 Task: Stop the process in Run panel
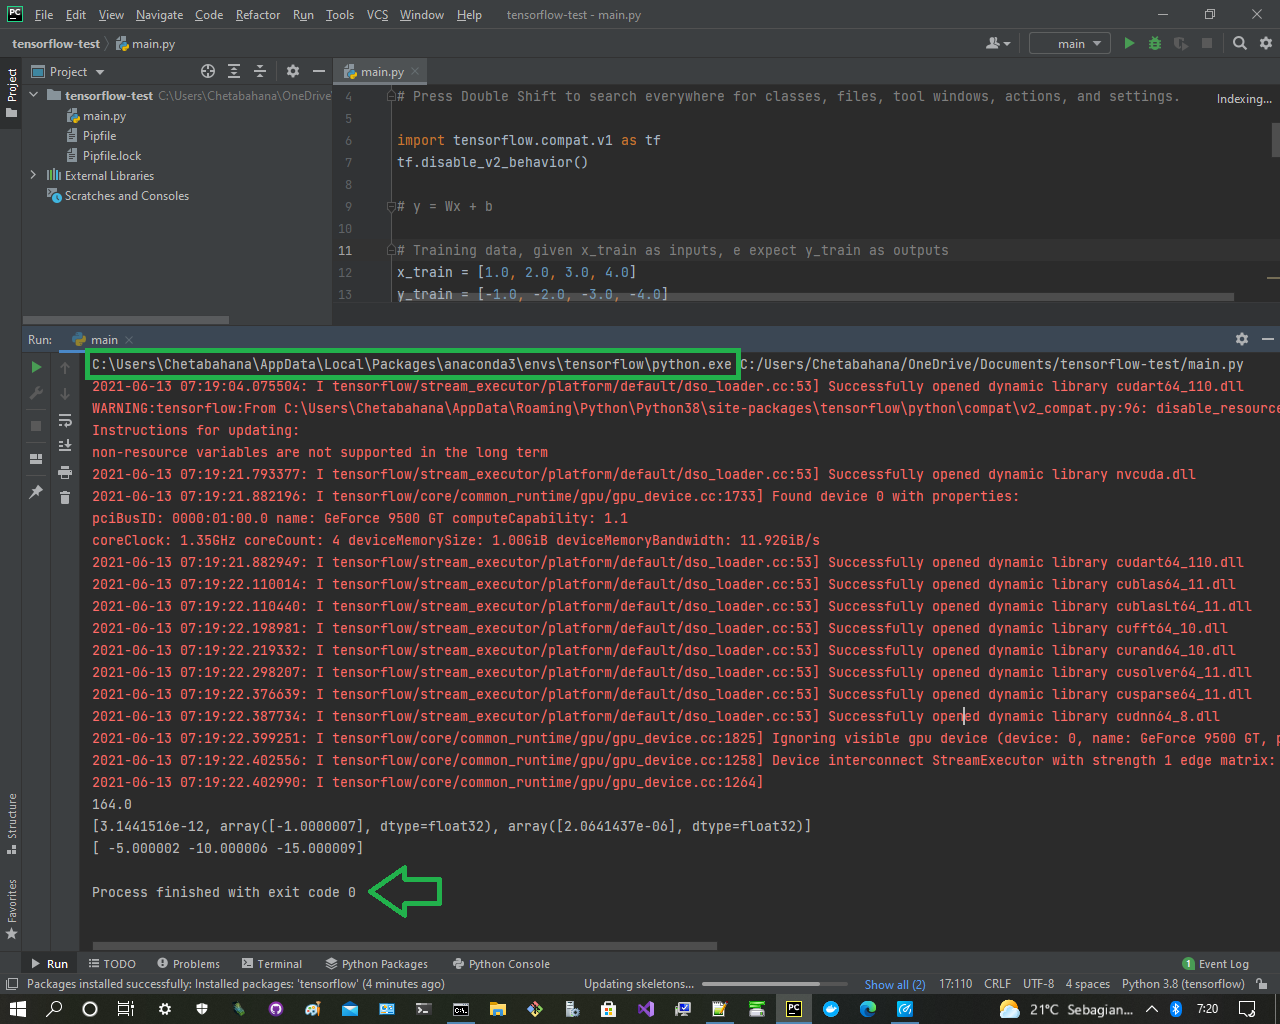pos(37,425)
